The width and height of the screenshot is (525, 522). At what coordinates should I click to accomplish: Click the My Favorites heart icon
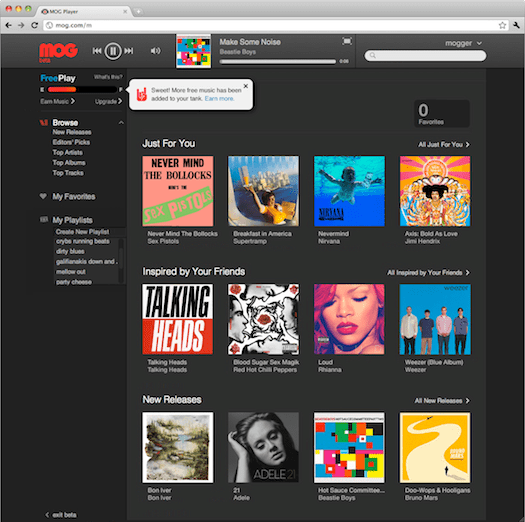43,196
